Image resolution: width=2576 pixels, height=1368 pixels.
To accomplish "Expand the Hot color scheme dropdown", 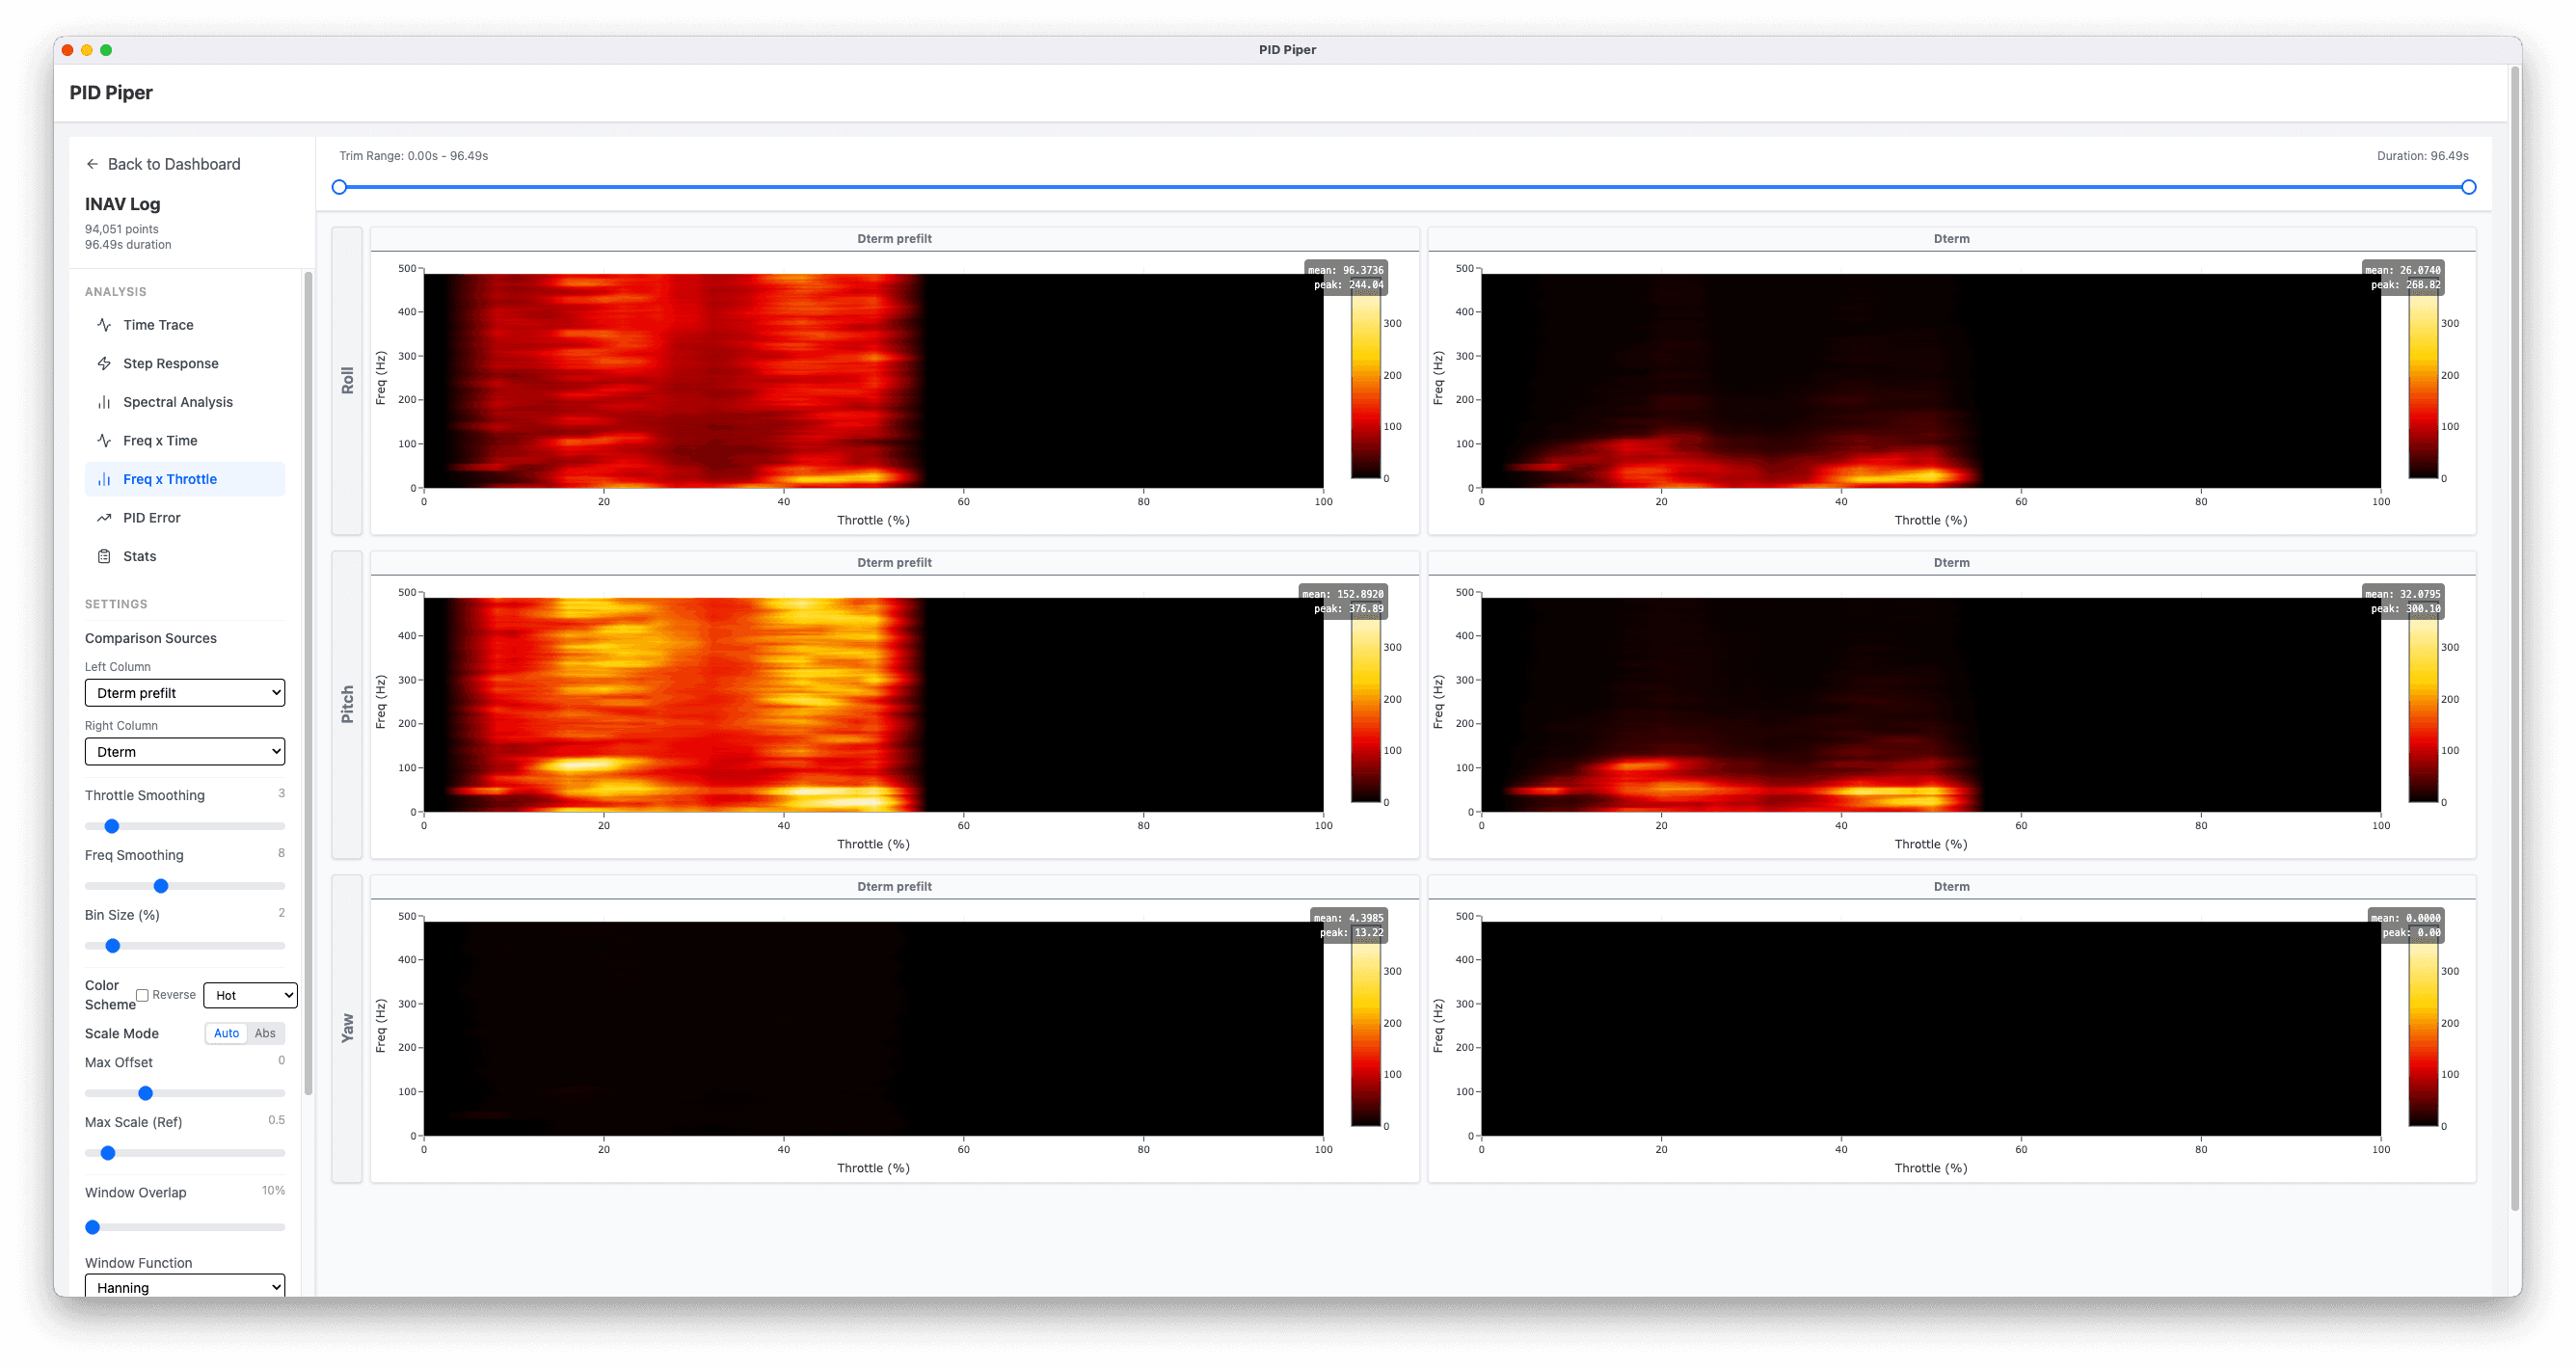I will click(250, 995).
